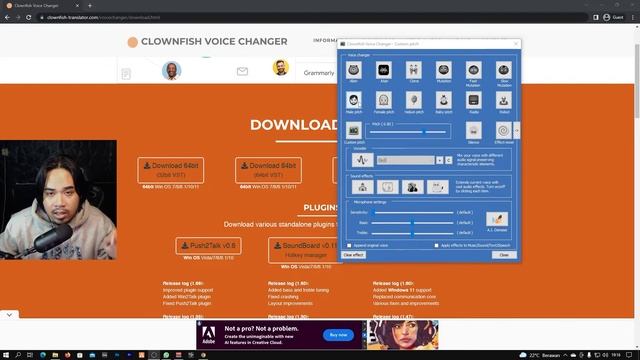Open WhatsApp from the taskbar
Image resolution: width=640 pixels, height=360 pixels.
pos(166,355)
